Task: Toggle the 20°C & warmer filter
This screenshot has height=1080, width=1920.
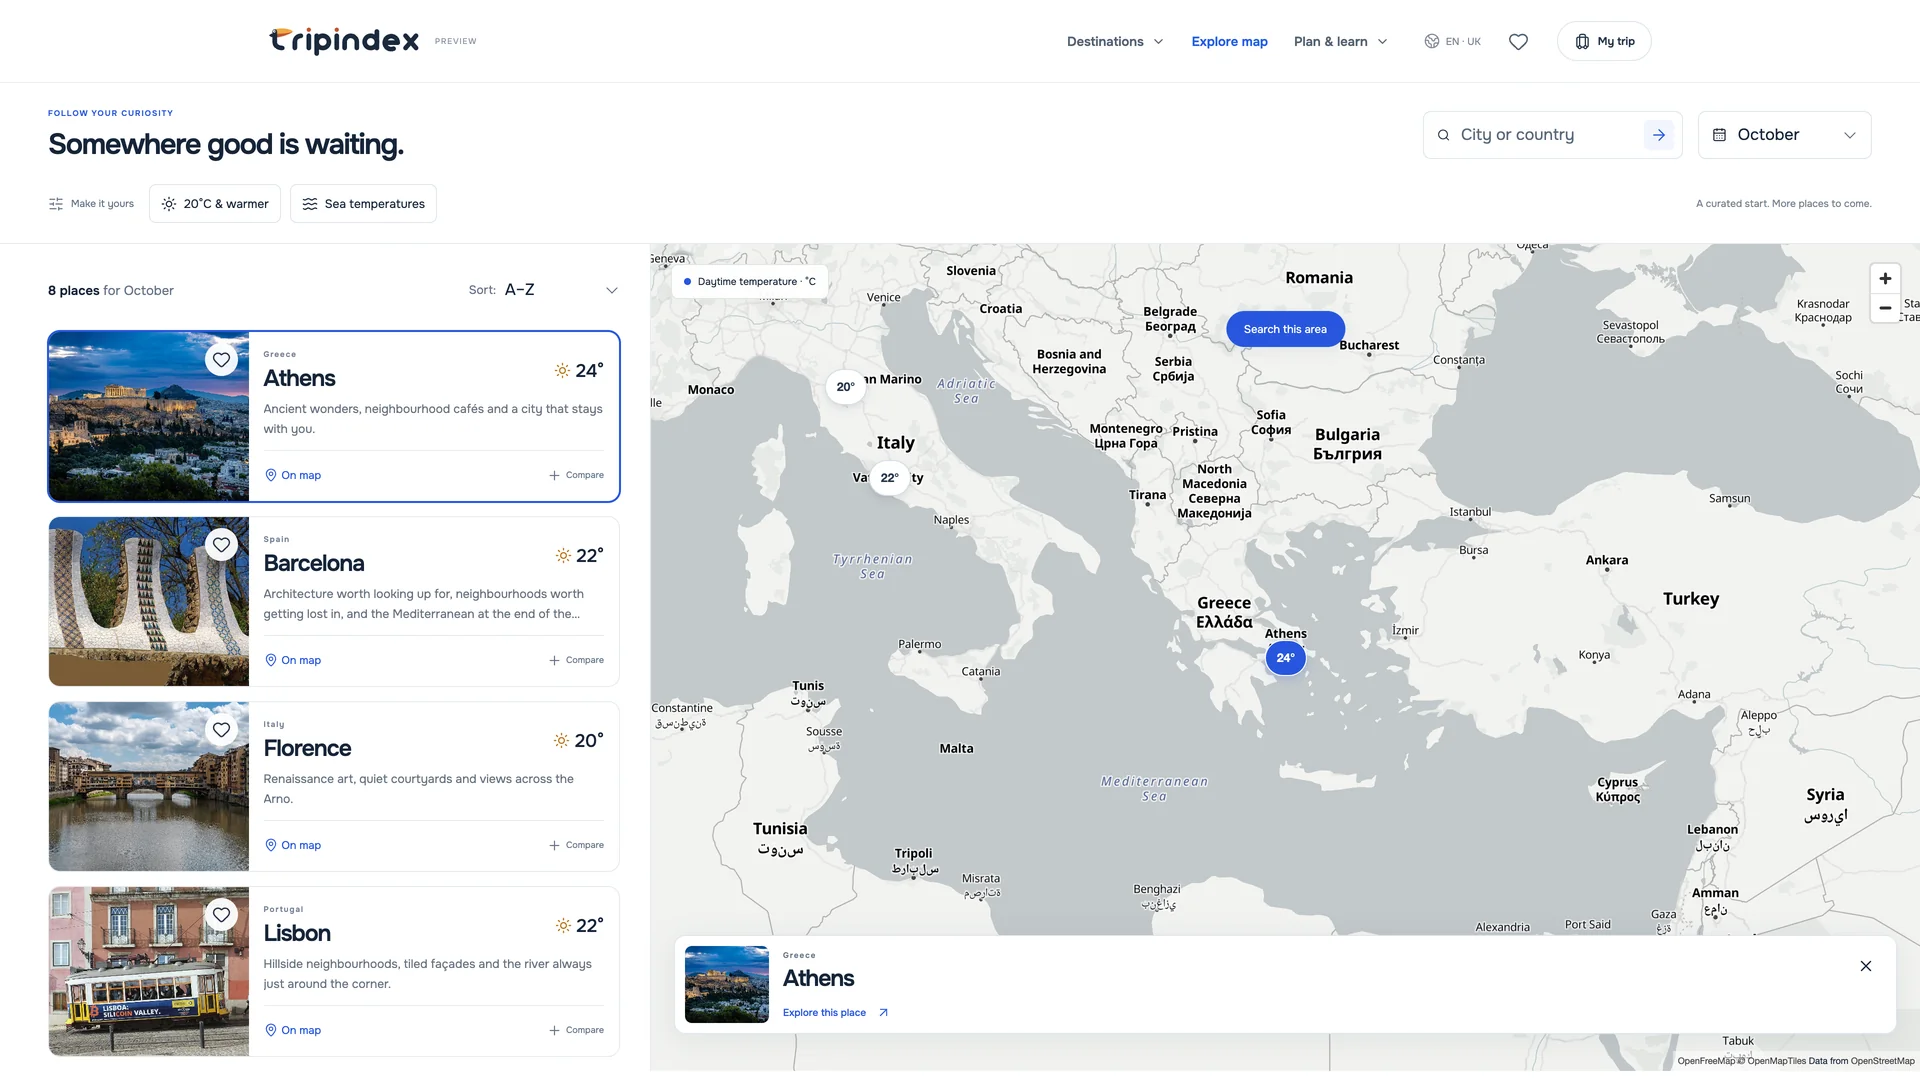Action: point(215,204)
